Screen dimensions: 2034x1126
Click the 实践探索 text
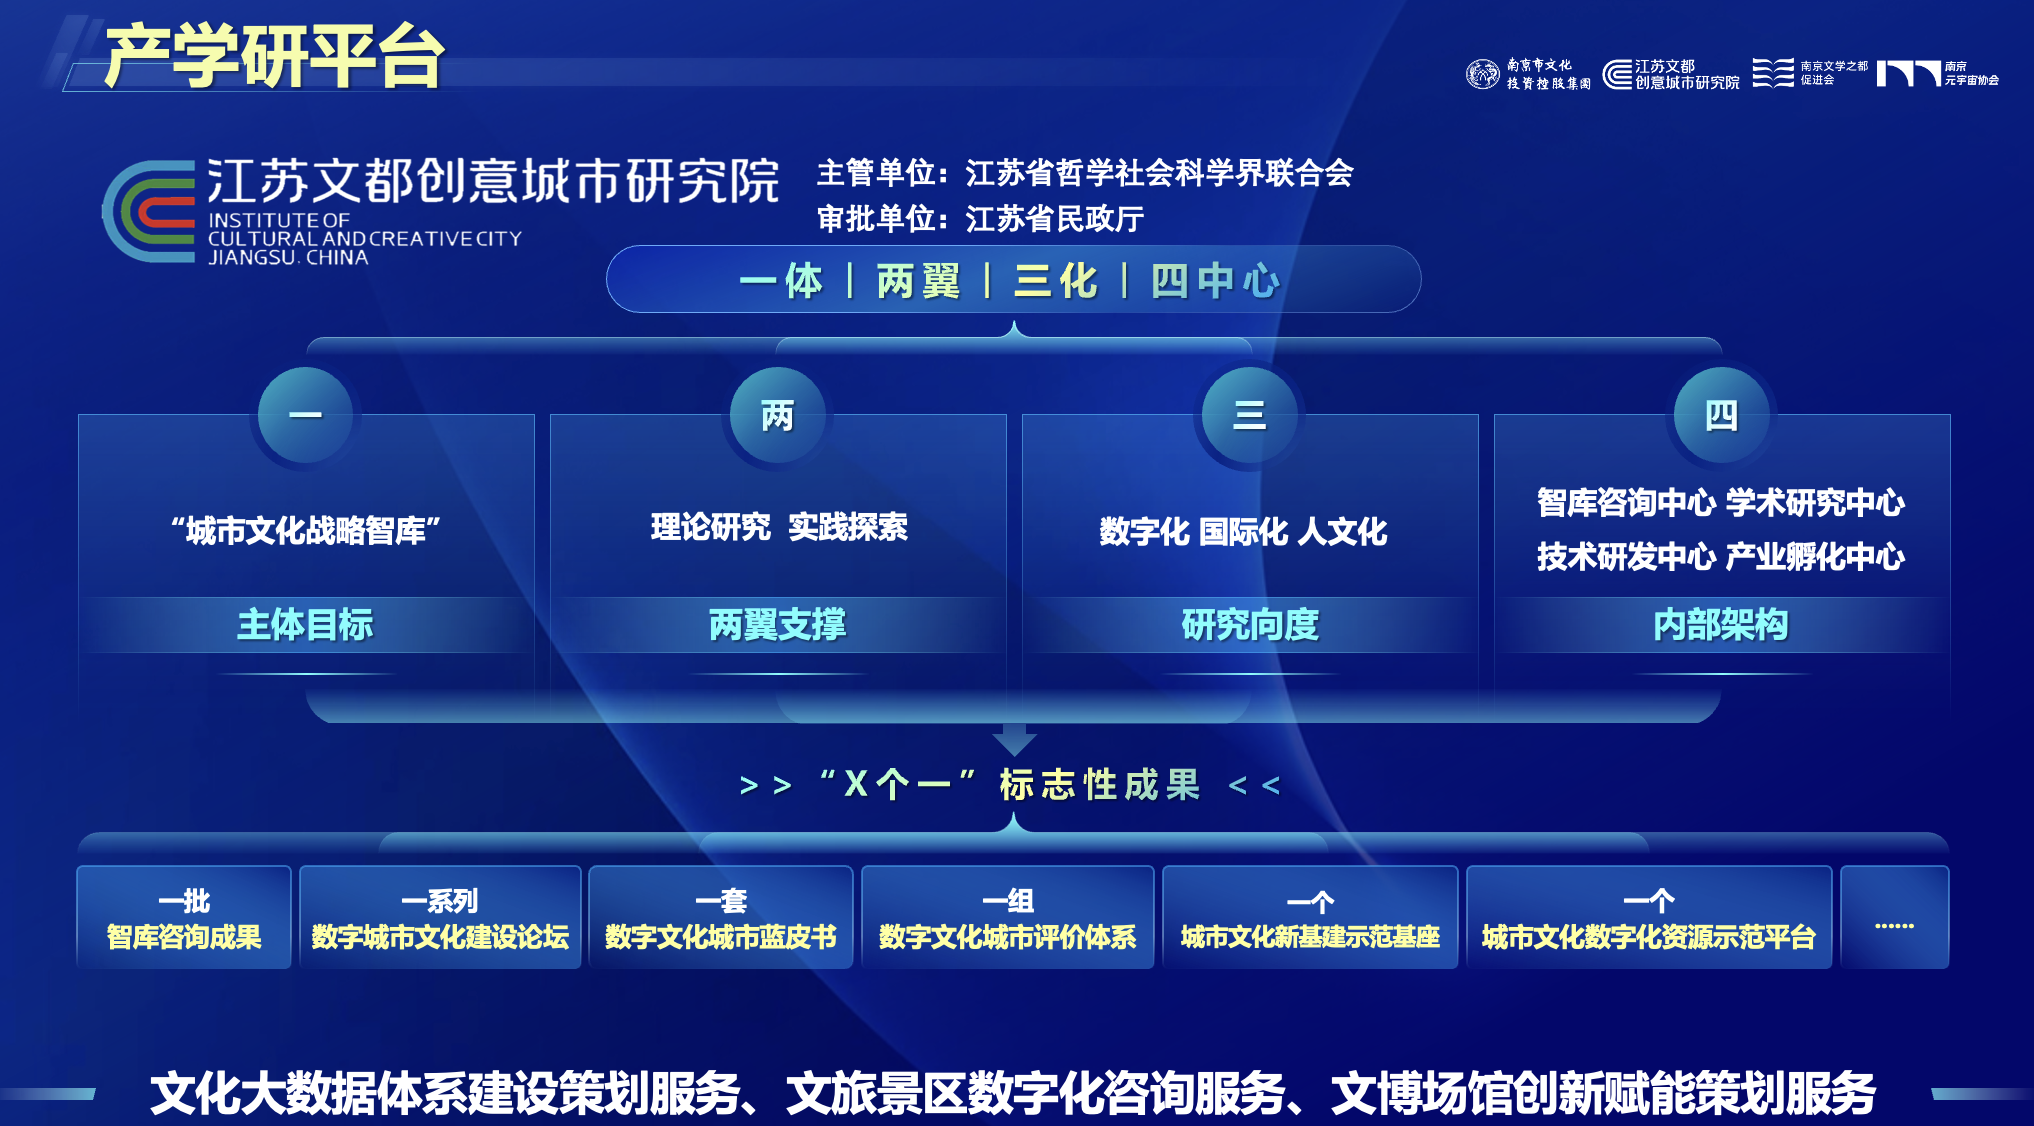pyautogui.click(x=848, y=526)
